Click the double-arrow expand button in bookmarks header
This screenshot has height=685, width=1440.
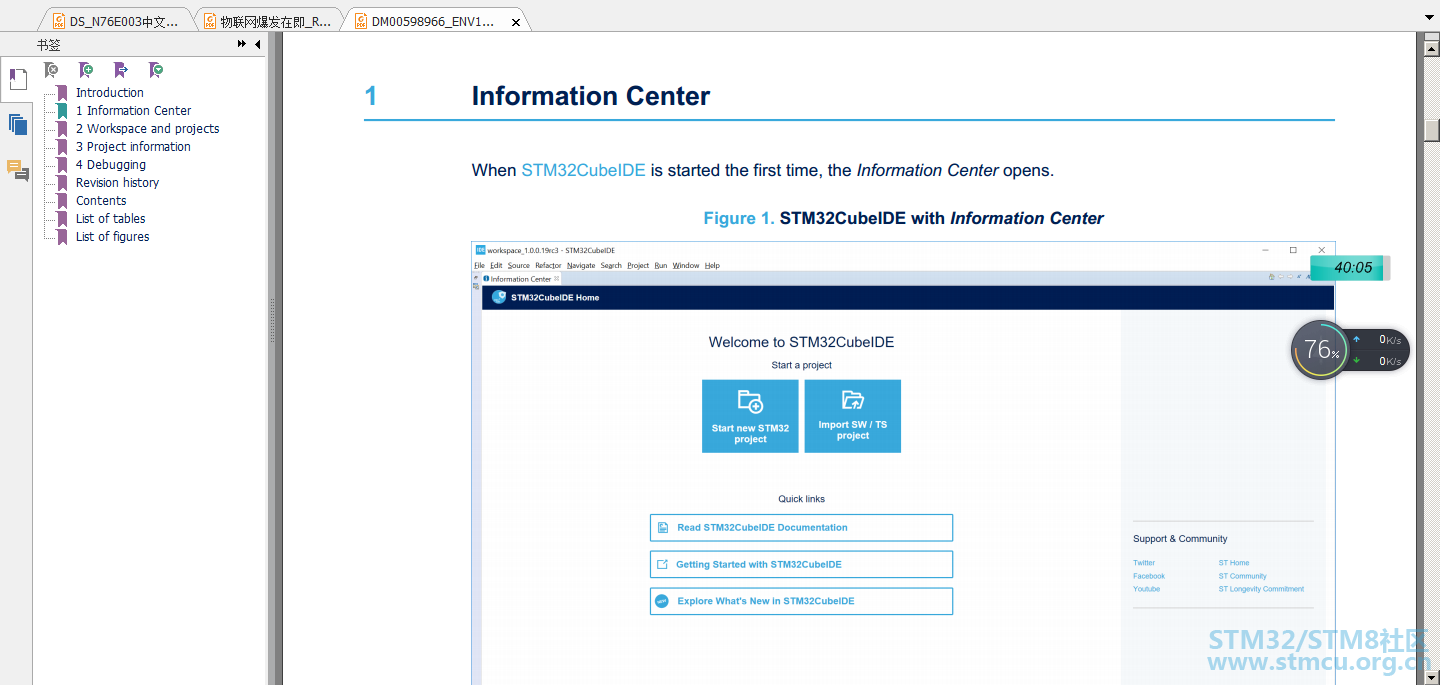coord(242,44)
